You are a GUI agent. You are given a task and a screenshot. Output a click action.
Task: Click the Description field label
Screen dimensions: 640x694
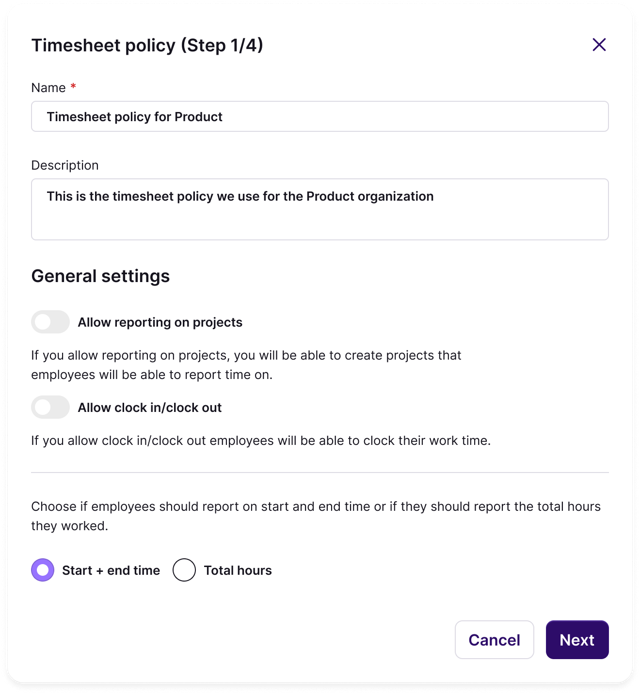[x=65, y=165]
